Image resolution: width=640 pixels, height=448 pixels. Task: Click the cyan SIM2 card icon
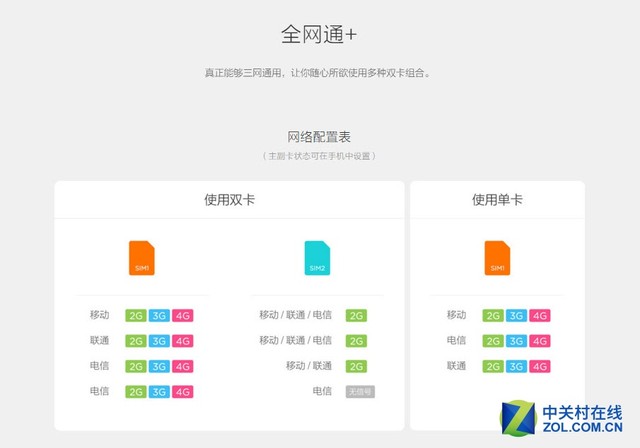(x=317, y=257)
